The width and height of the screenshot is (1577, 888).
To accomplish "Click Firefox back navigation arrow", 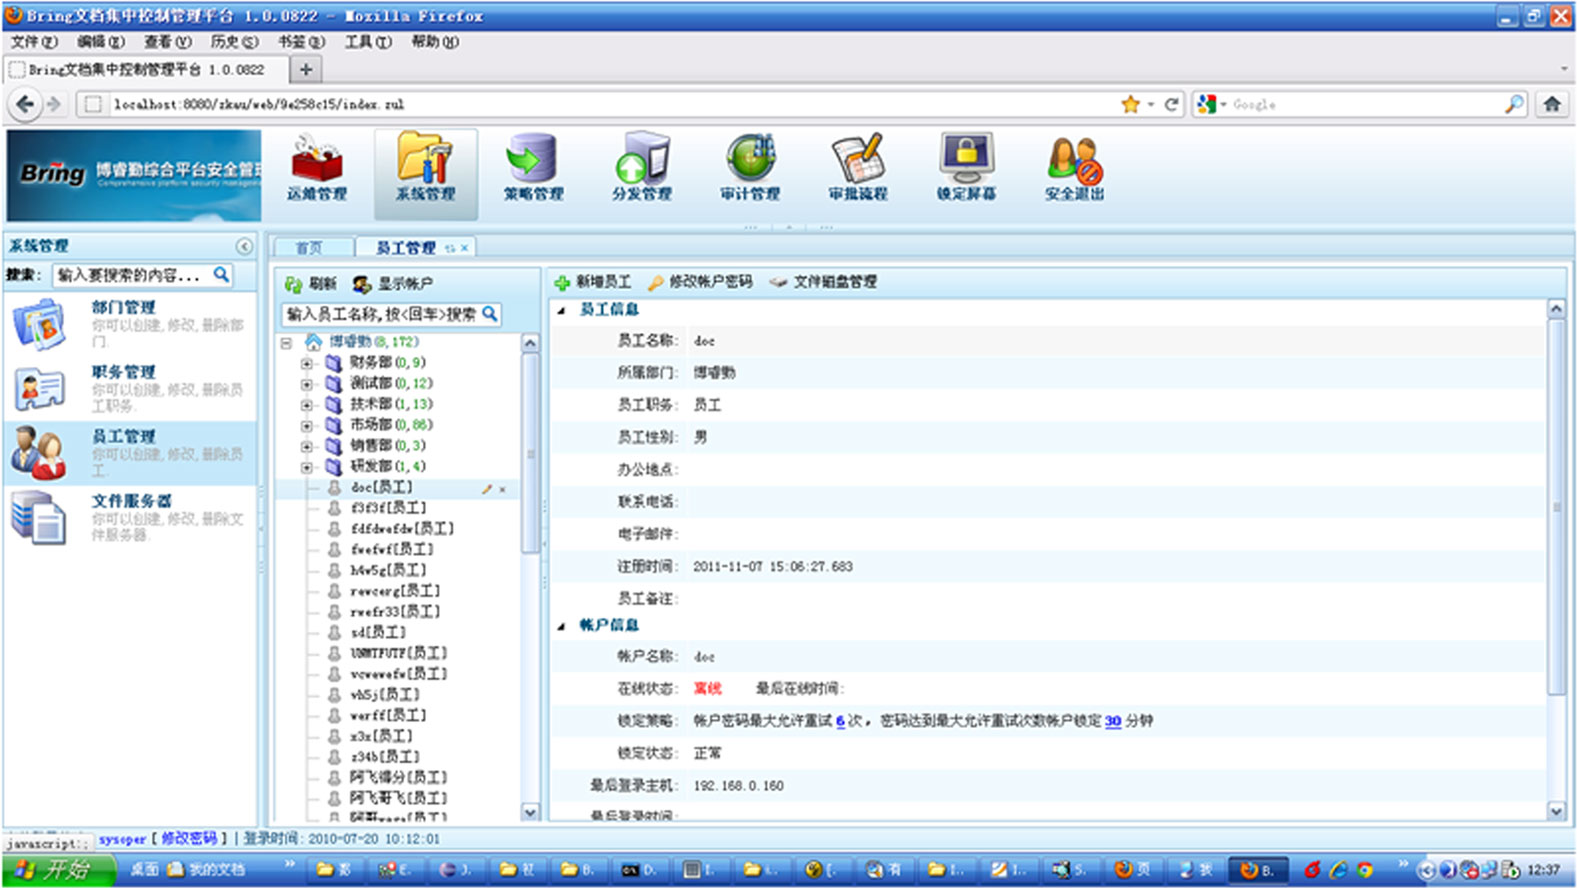I will (25, 104).
